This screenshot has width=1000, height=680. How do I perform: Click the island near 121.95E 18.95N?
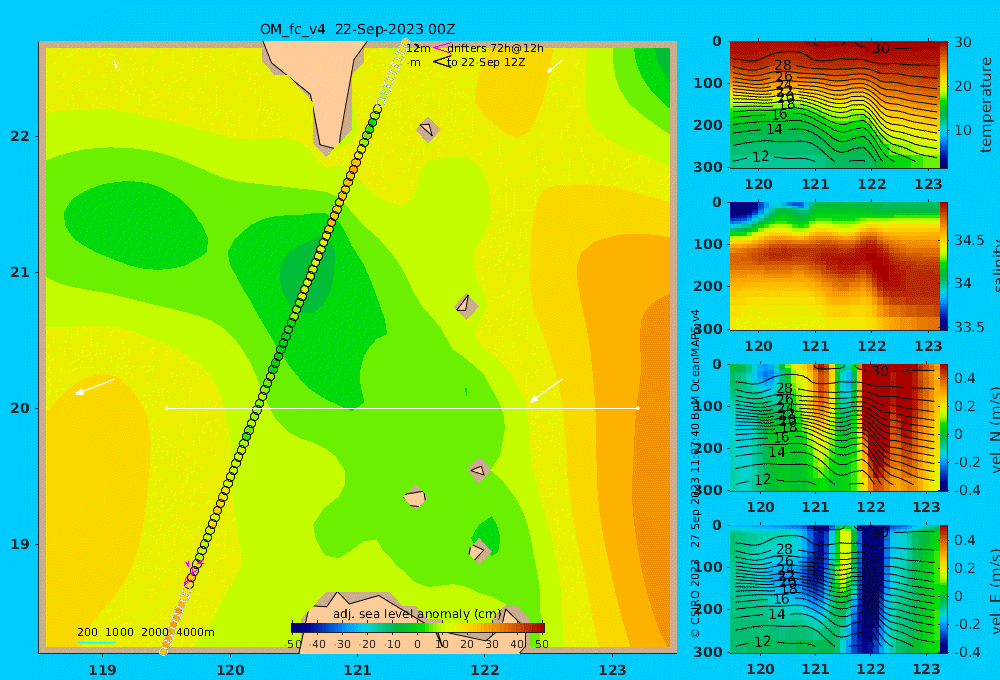(478, 551)
